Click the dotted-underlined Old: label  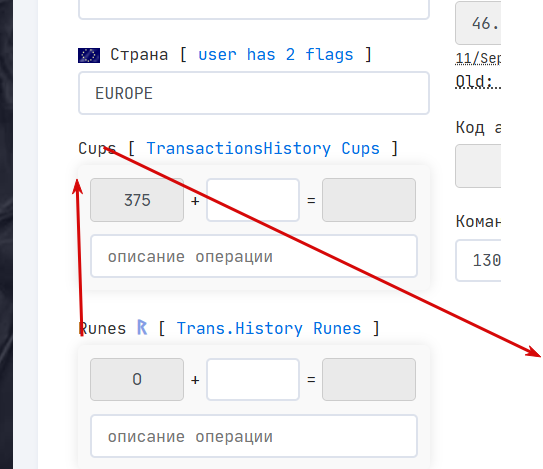point(478,82)
